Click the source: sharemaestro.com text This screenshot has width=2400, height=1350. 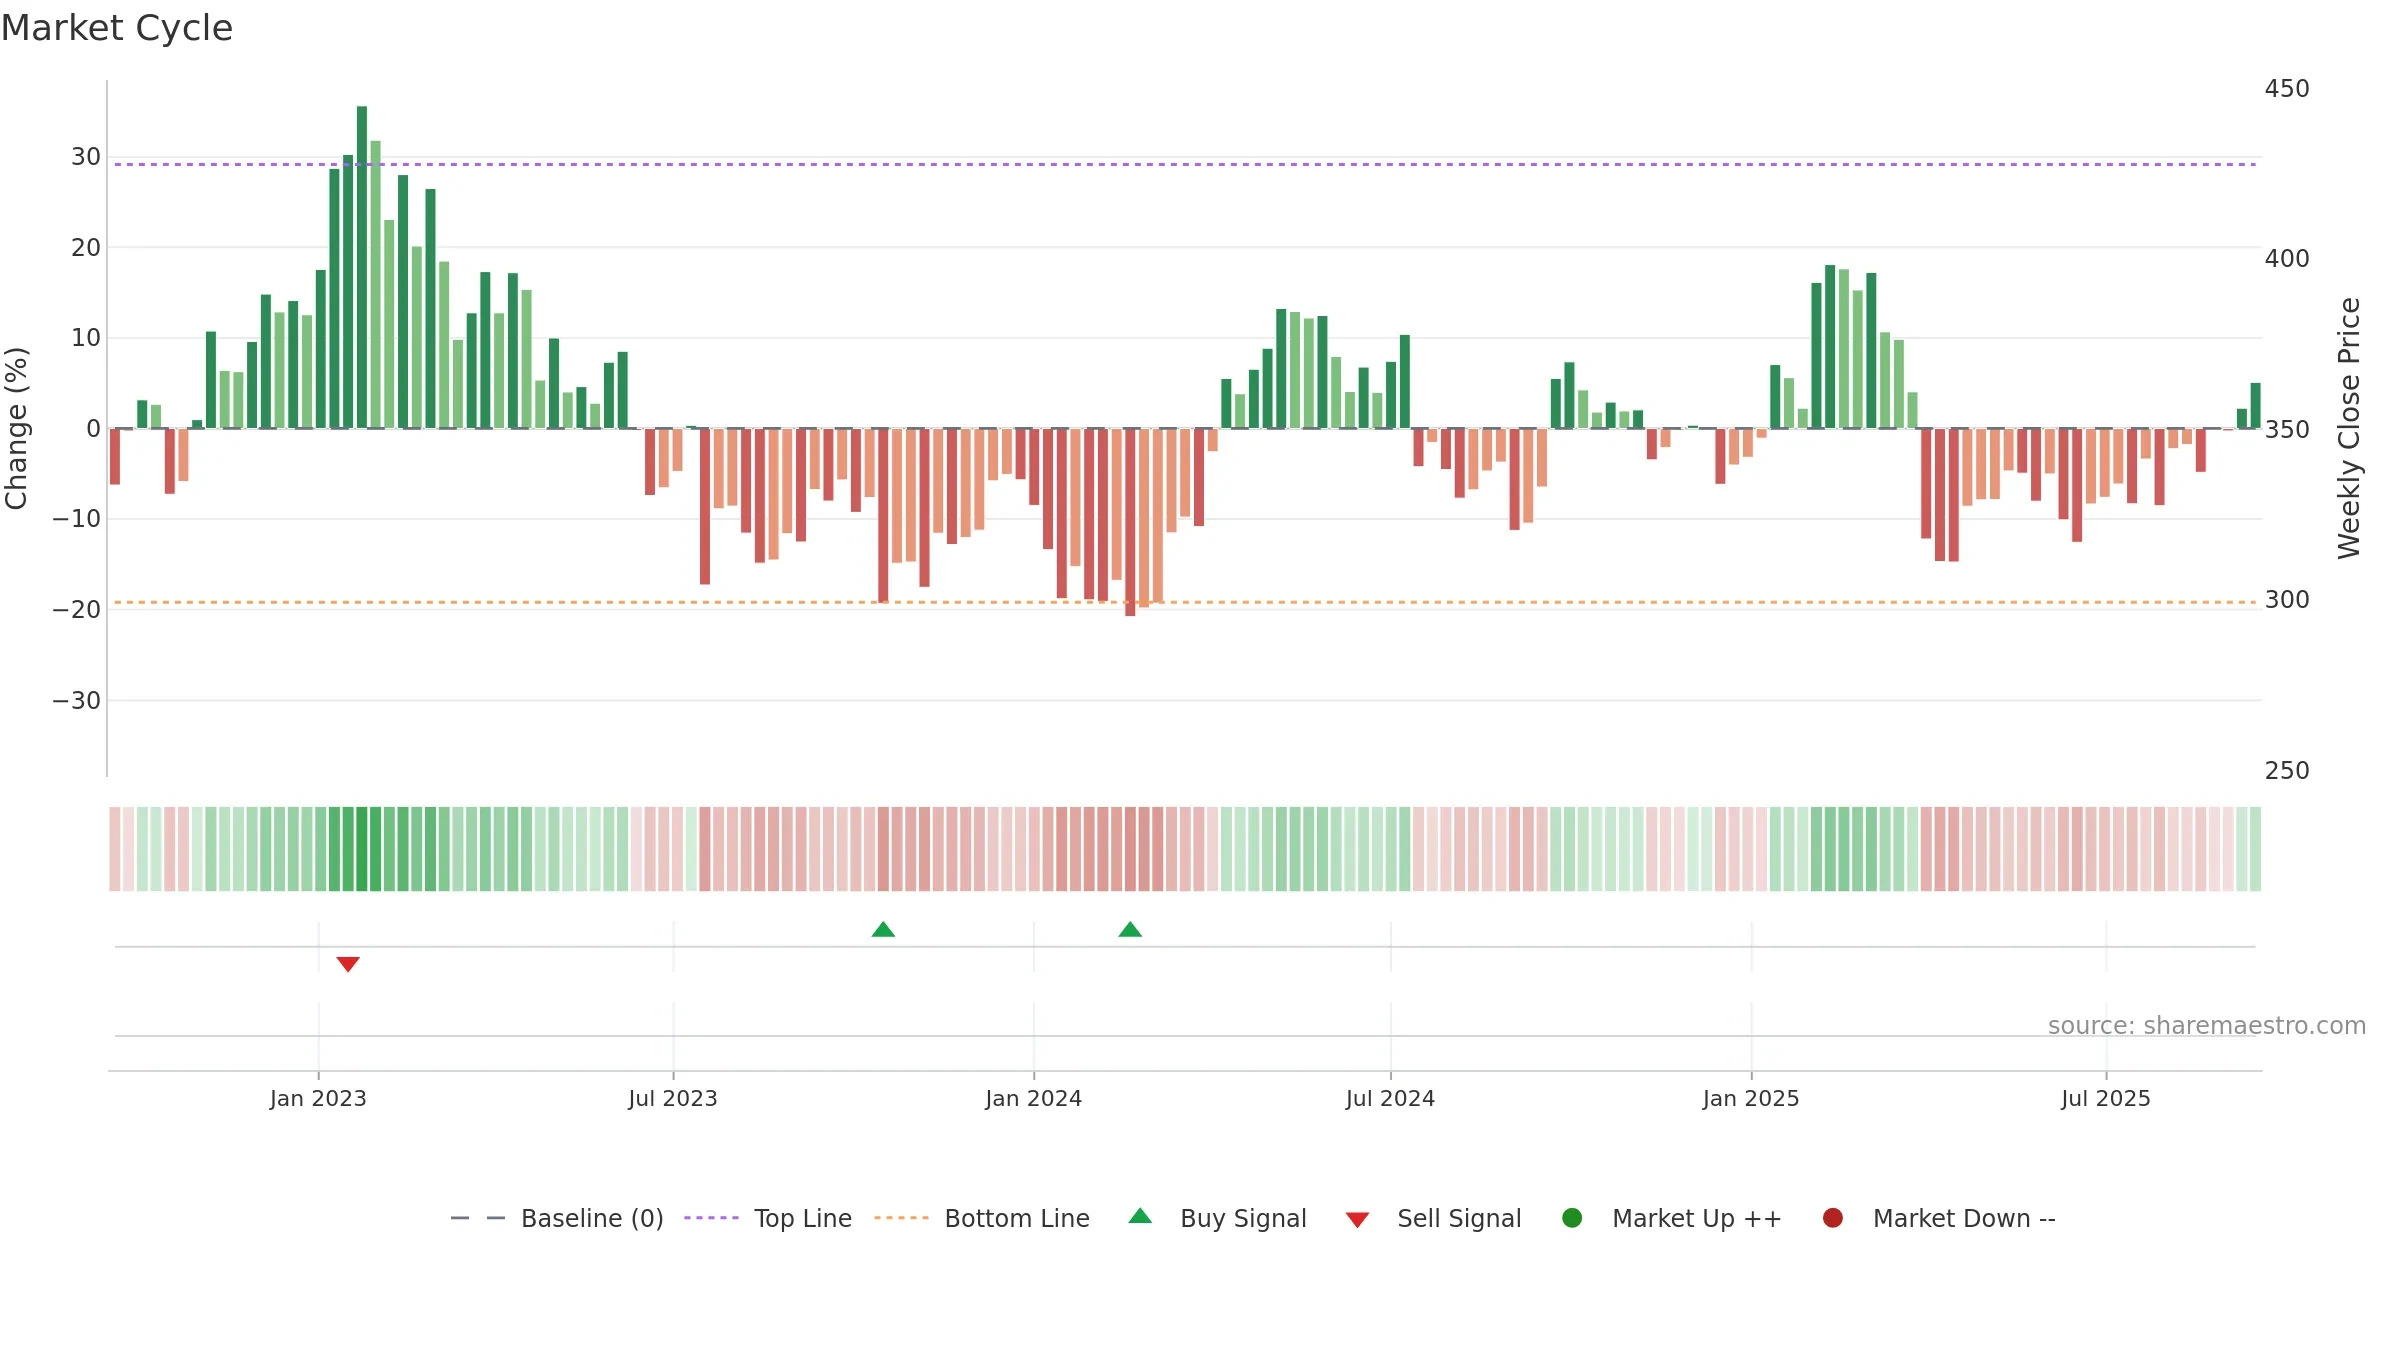click(x=2207, y=1025)
